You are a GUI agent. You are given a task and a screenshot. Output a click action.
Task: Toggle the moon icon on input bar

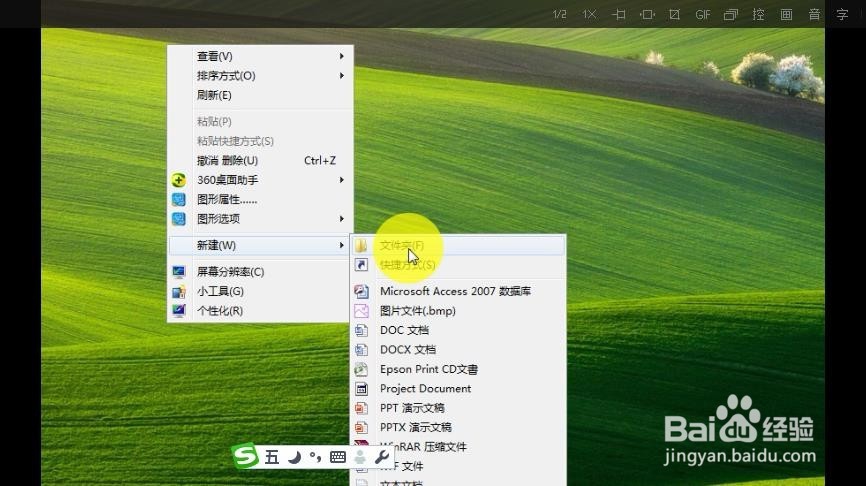(295, 457)
